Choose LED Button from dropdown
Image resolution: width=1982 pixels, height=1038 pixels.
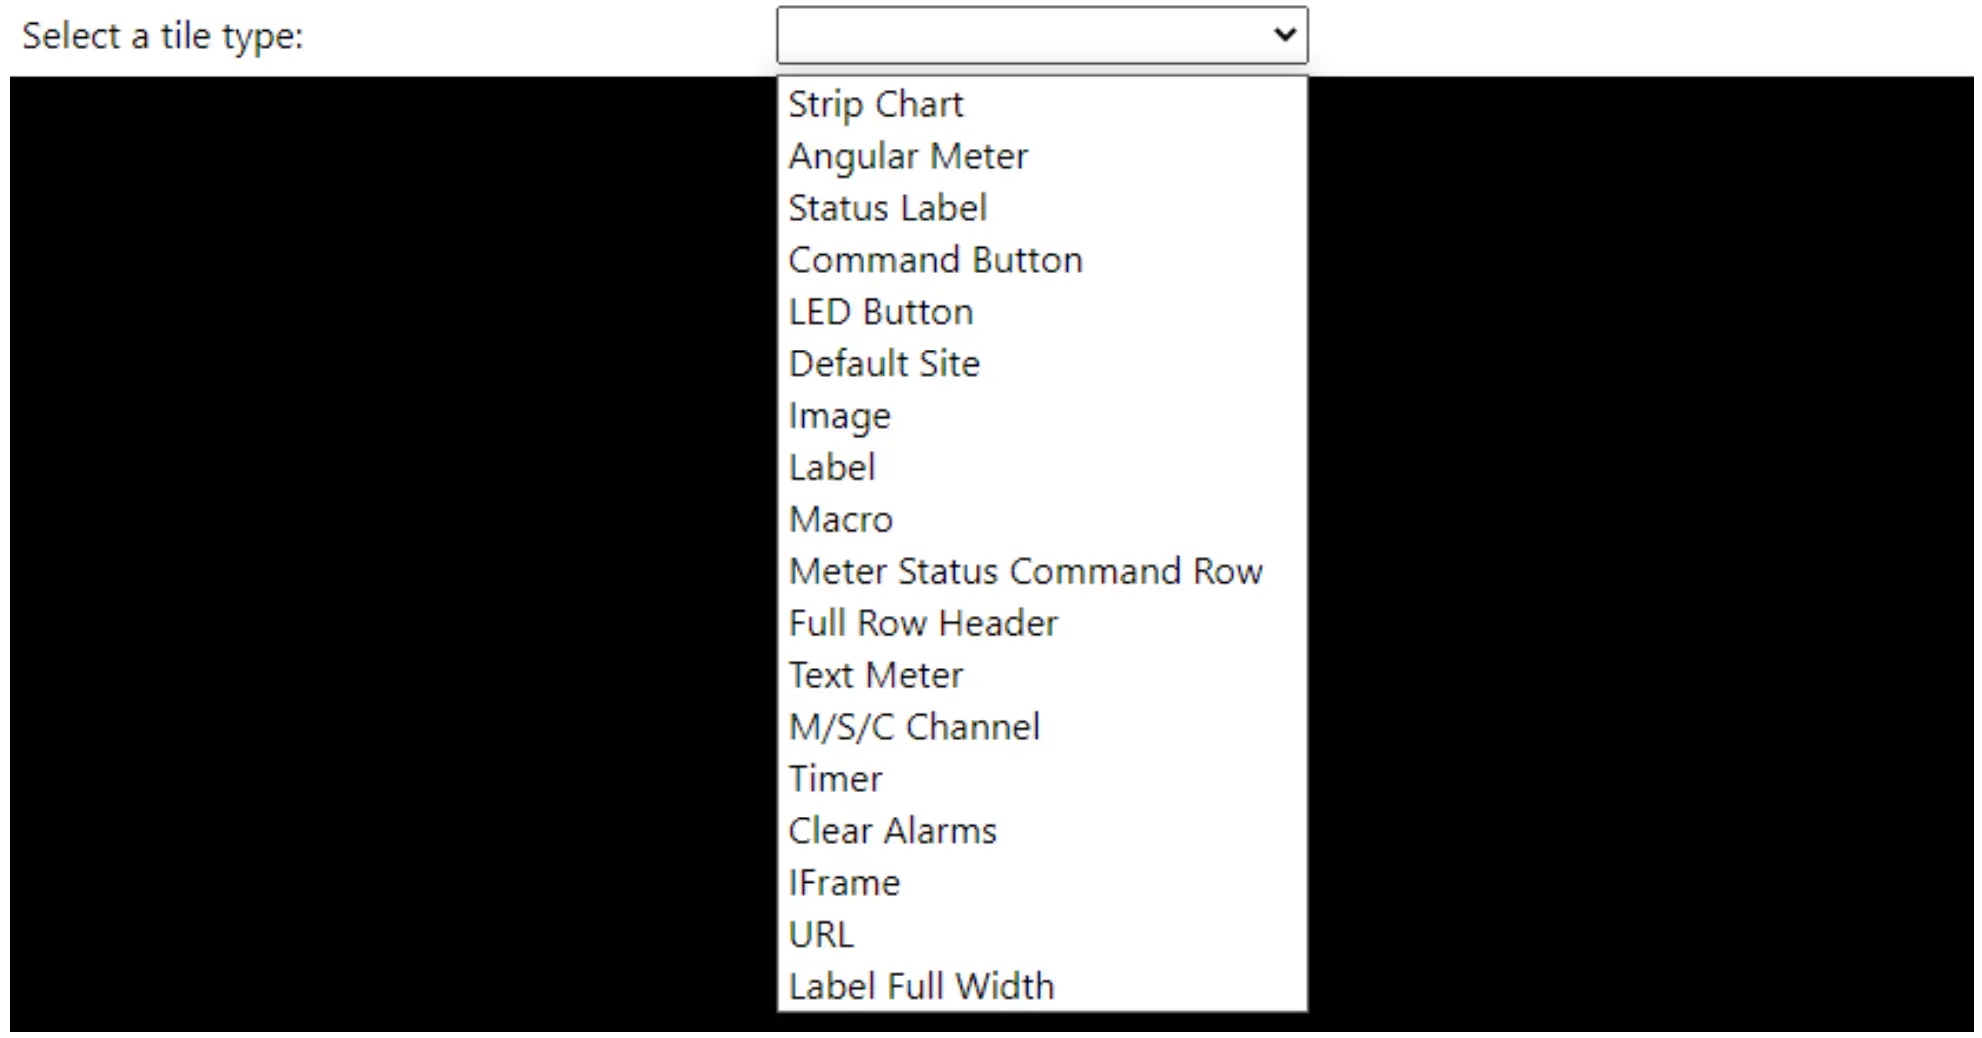(x=880, y=313)
